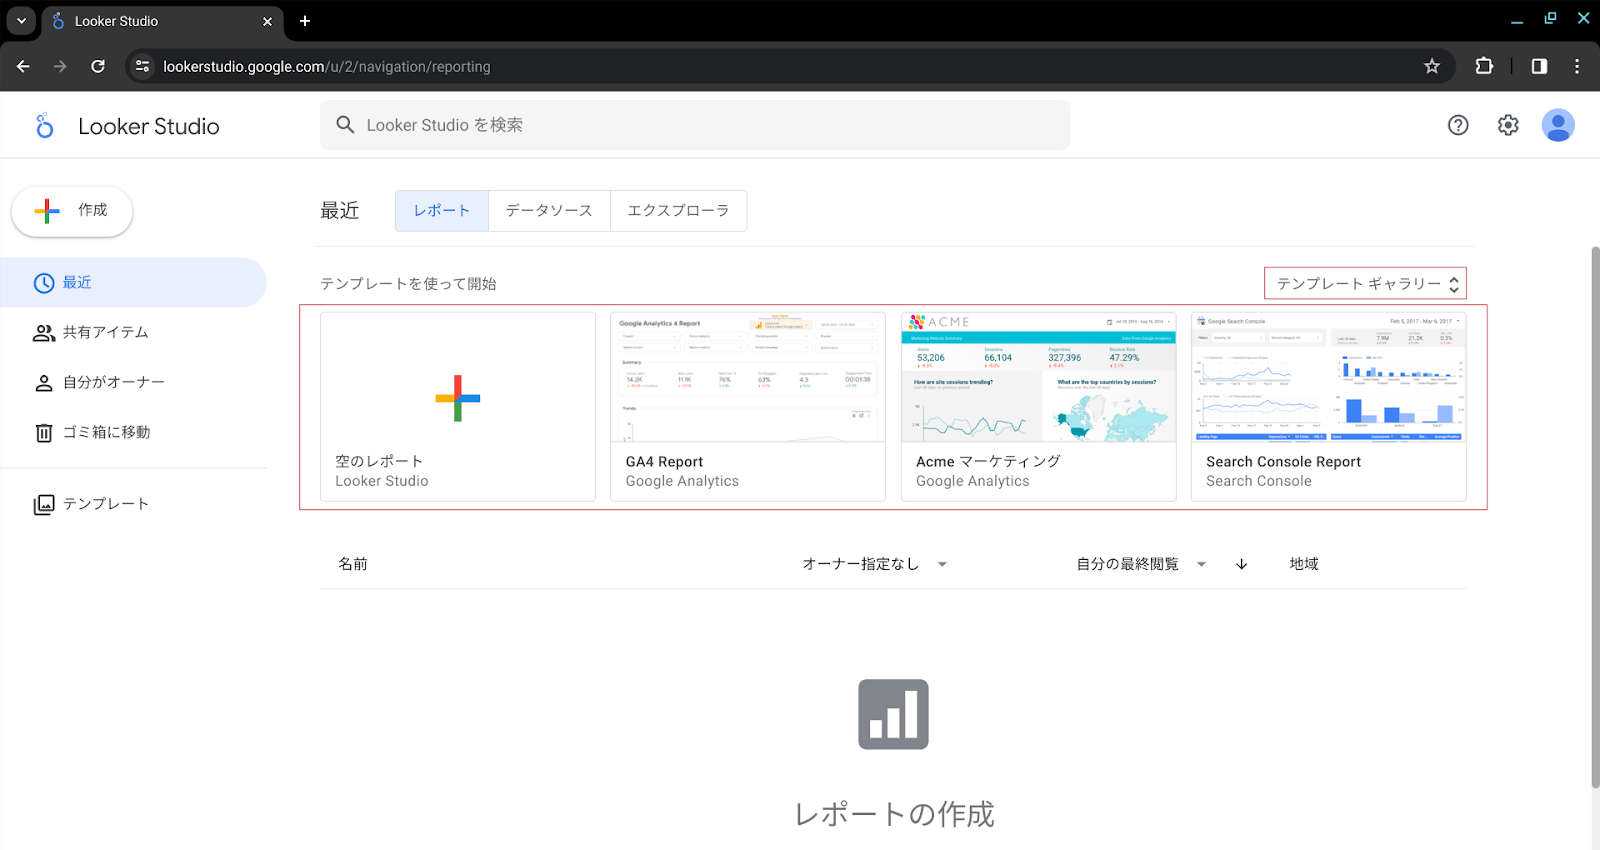Switch to the データソース tab
1600x850 pixels.
point(549,211)
